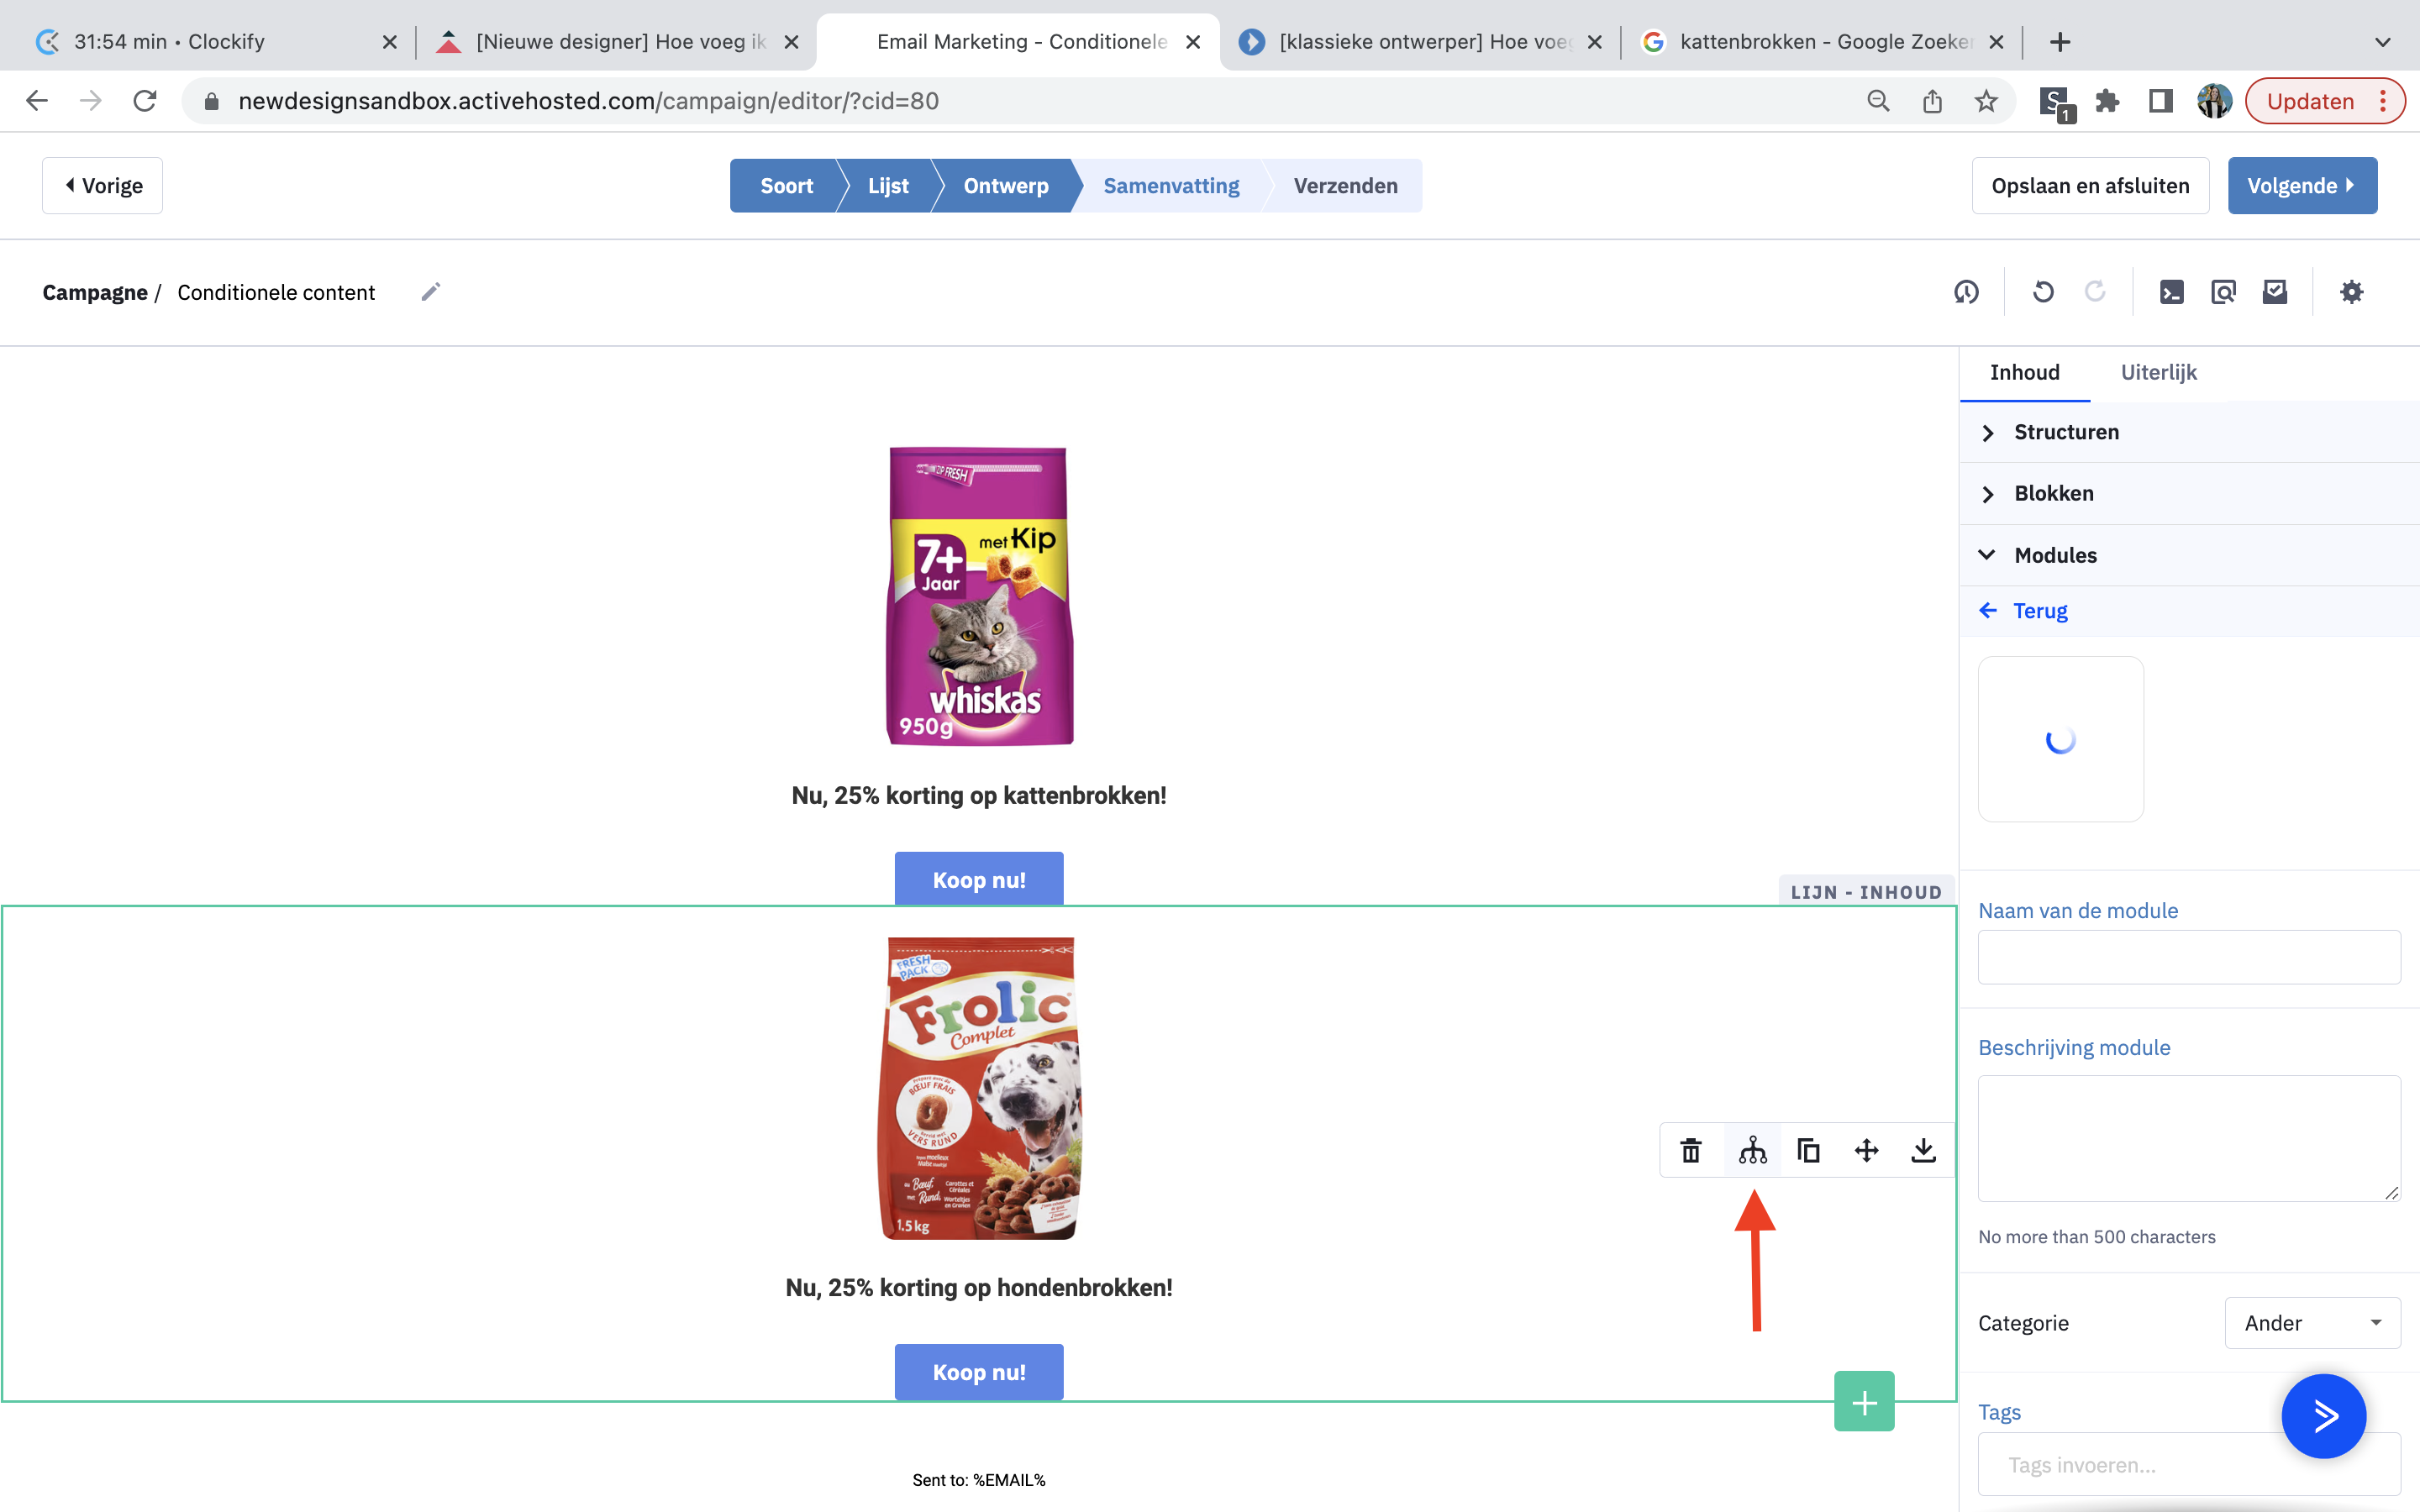
Task: Close the Clockify browser tab
Action: click(390, 42)
